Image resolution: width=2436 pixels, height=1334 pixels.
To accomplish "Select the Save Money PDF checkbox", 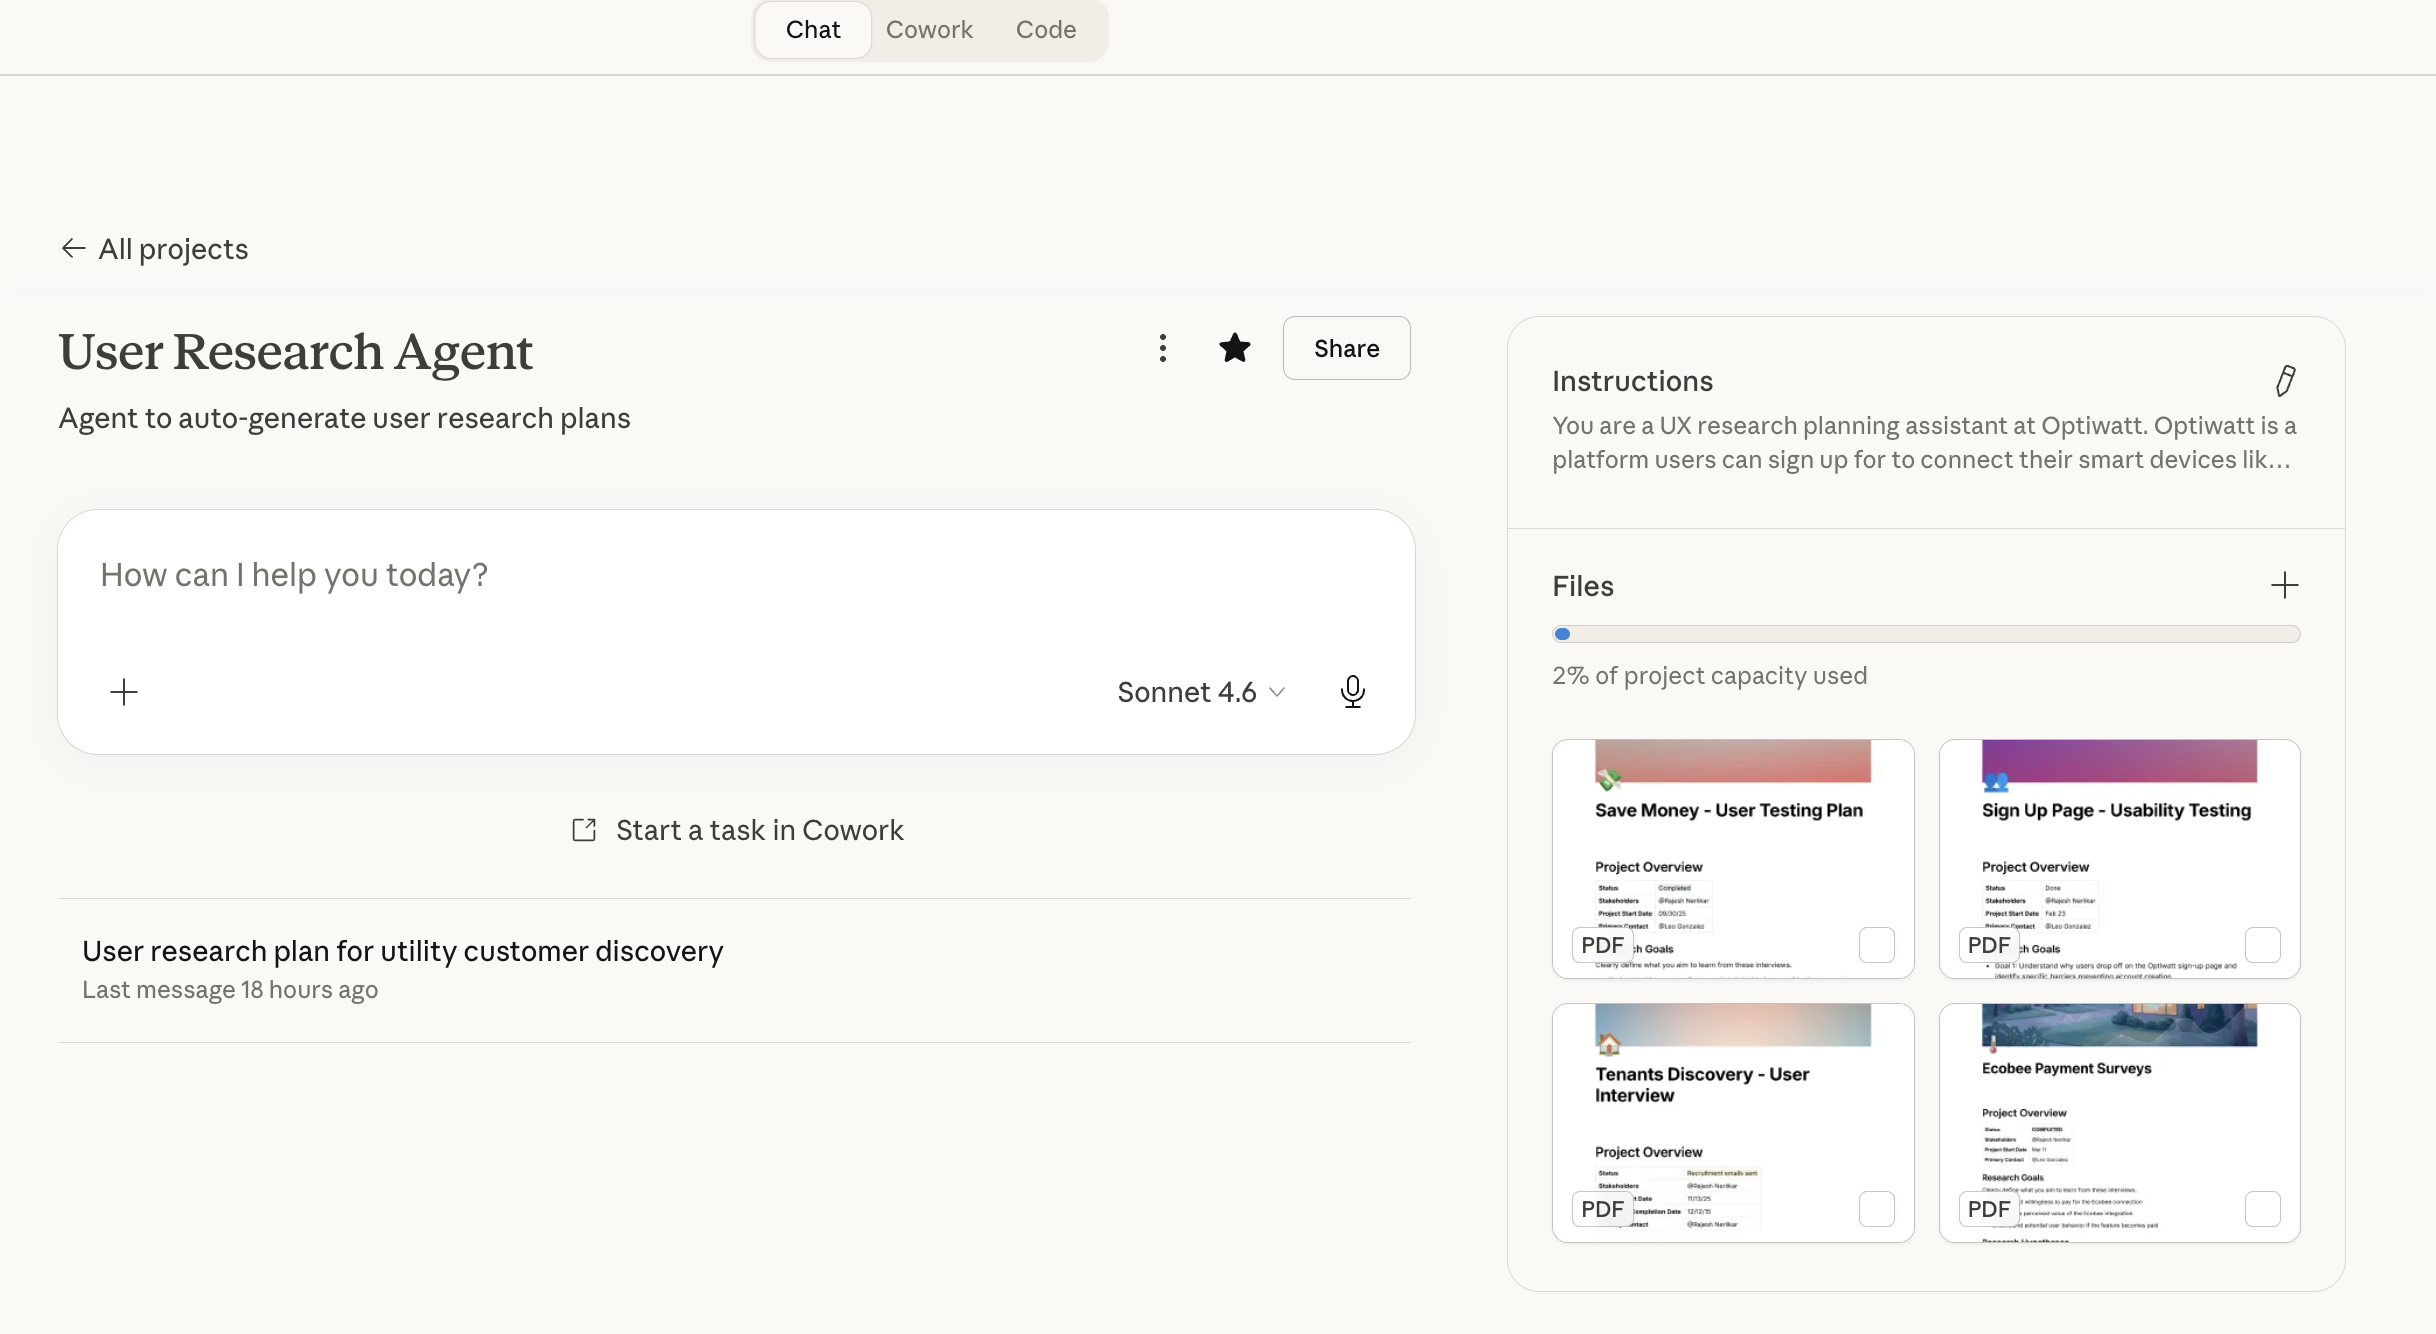I will (x=1876, y=945).
